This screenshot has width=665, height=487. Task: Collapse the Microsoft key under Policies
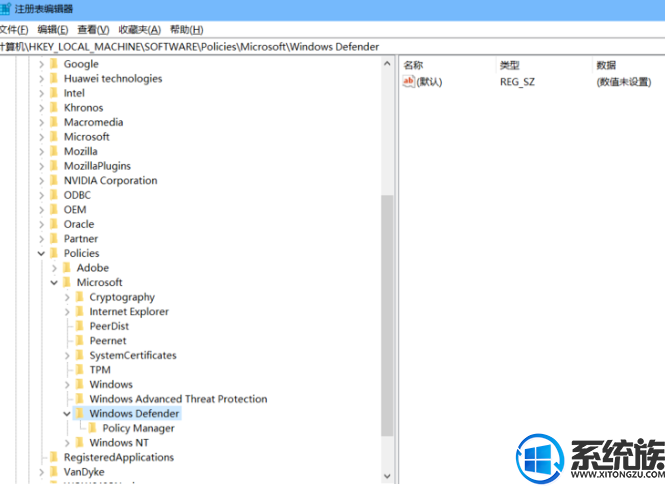[x=54, y=283]
